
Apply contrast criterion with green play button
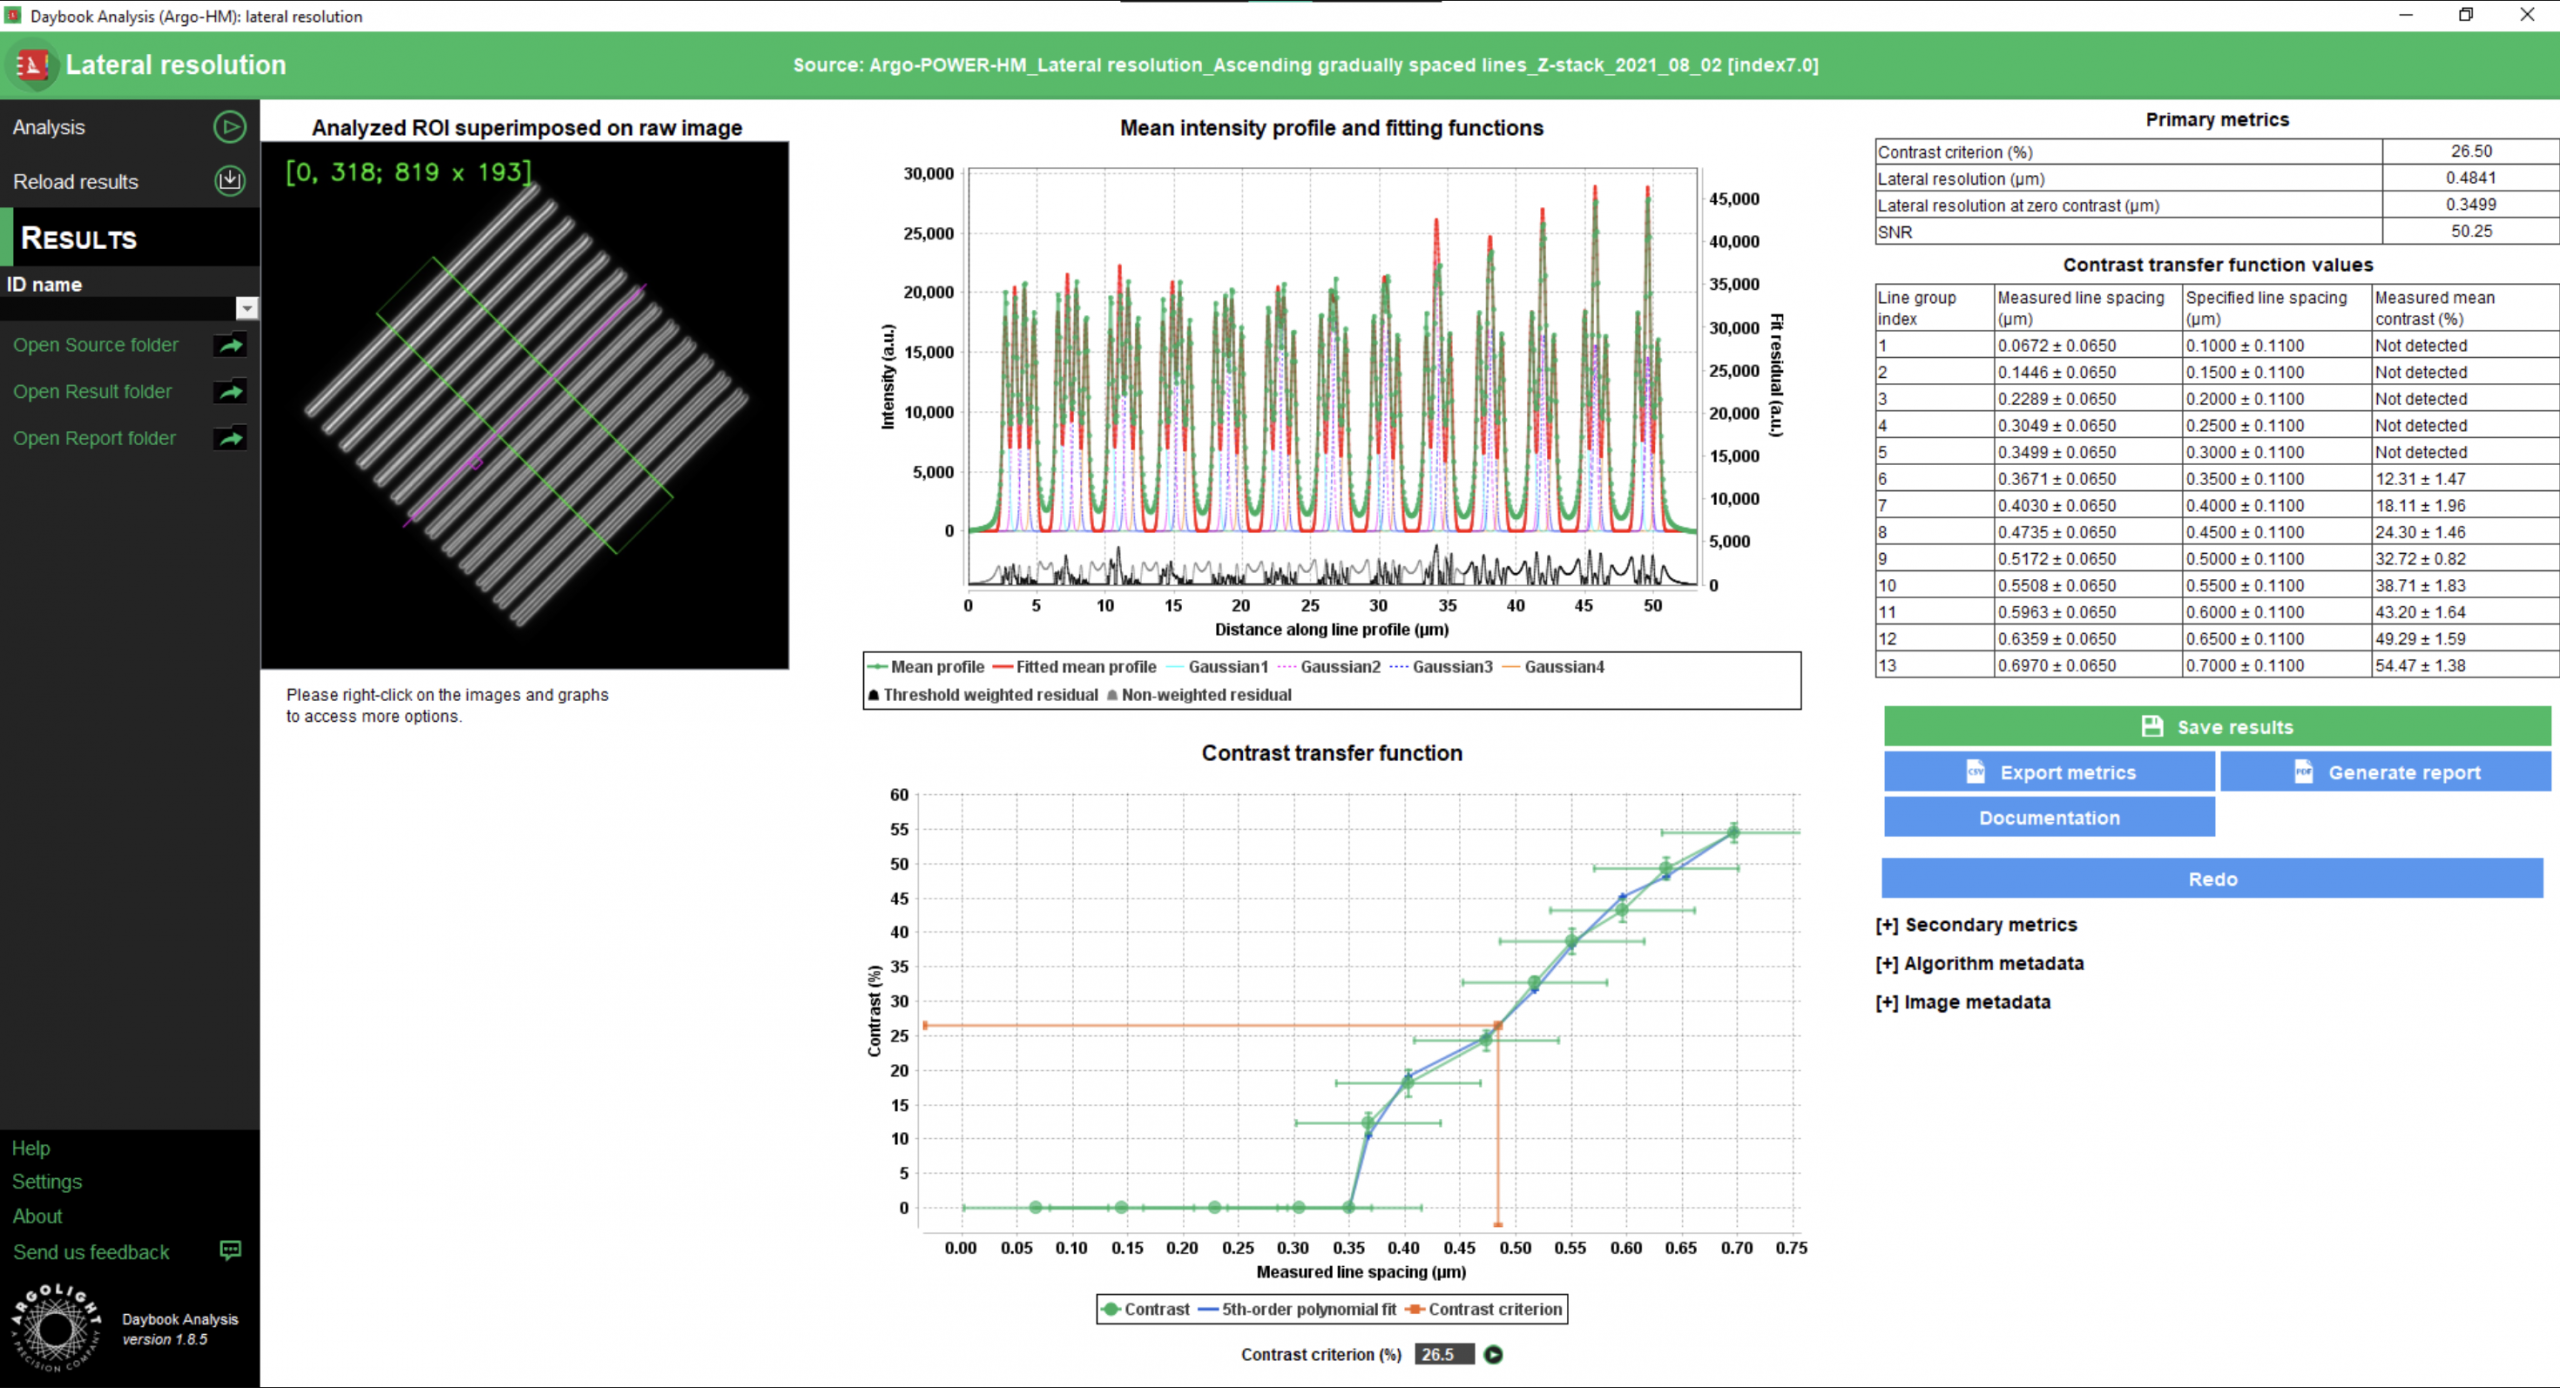pyautogui.click(x=1493, y=1354)
